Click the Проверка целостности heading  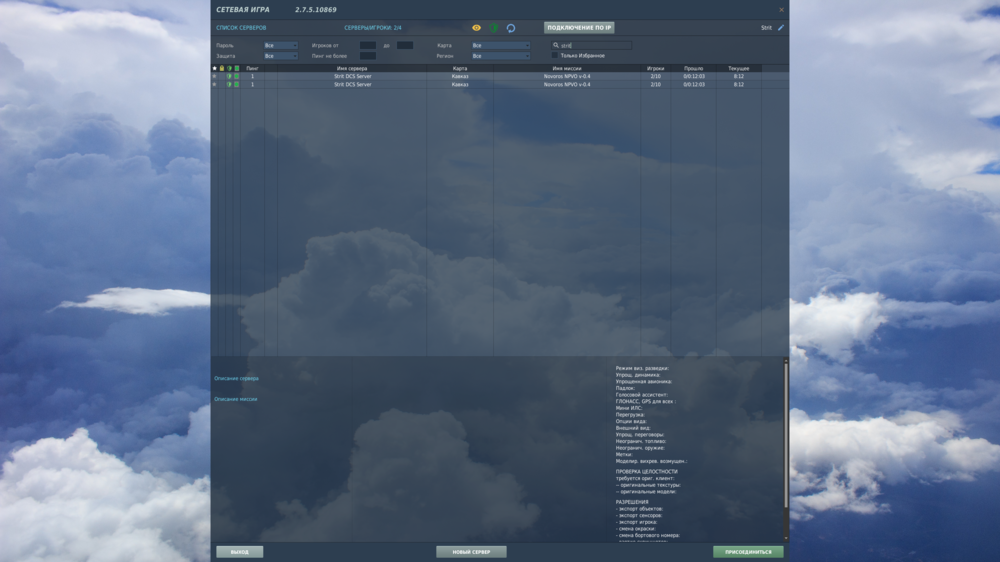point(646,471)
